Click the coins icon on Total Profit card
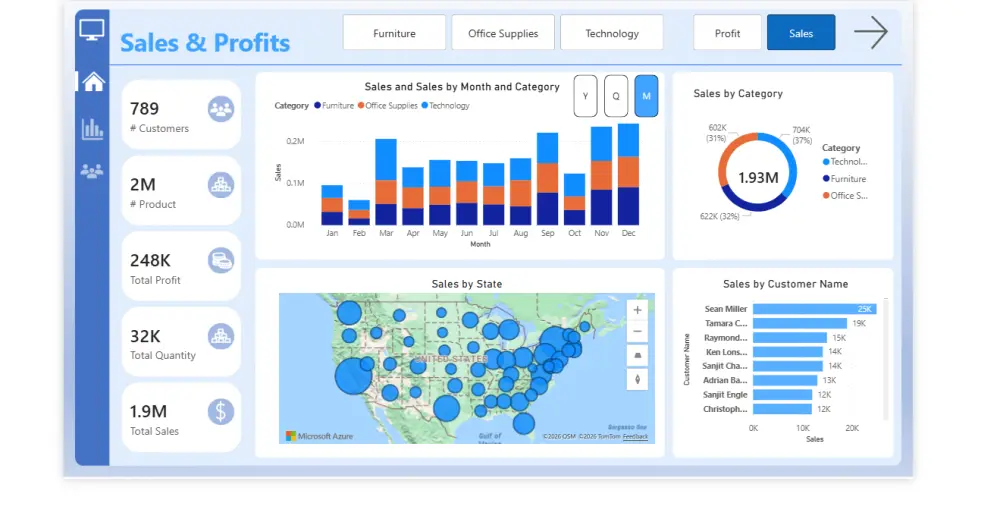The height and width of the screenshot is (519, 1000). click(221, 261)
